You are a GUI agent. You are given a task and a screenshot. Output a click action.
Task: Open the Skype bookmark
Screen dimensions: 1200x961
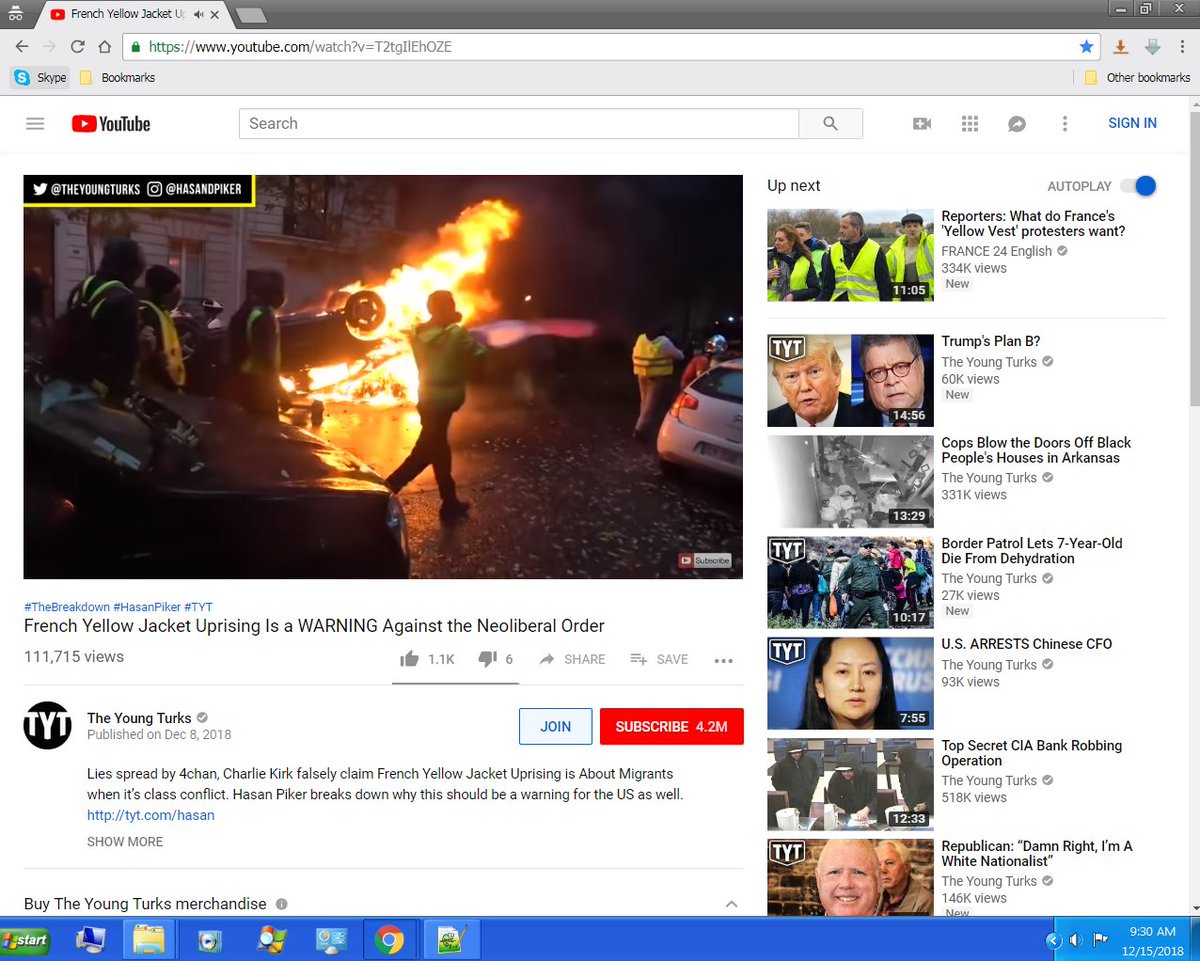point(40,77)
